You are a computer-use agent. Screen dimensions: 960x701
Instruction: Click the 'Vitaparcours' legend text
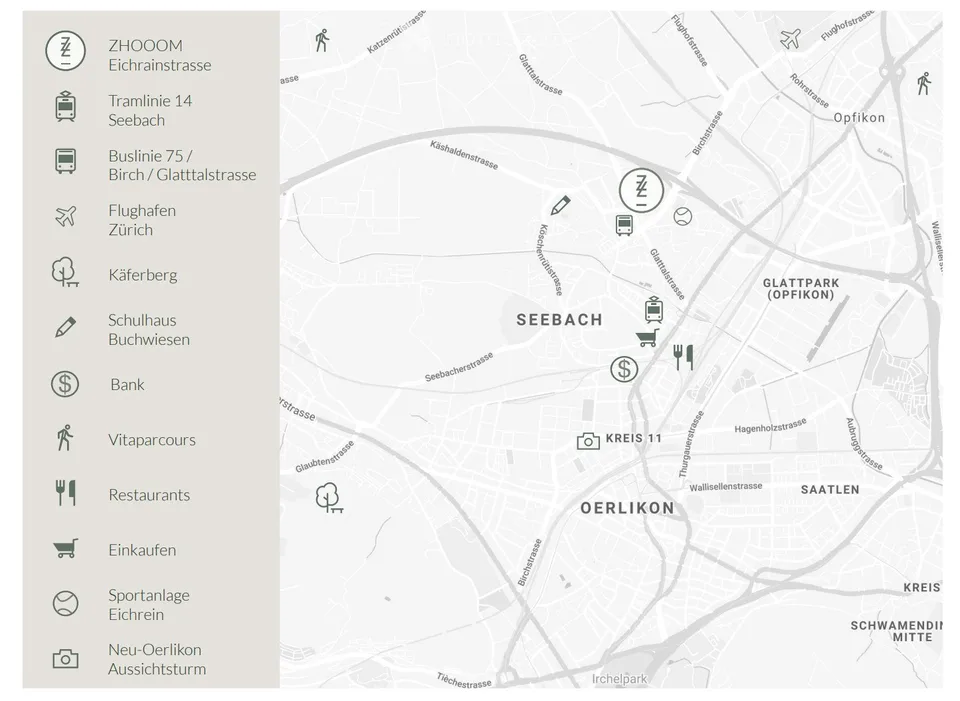(x=152, y=440)
